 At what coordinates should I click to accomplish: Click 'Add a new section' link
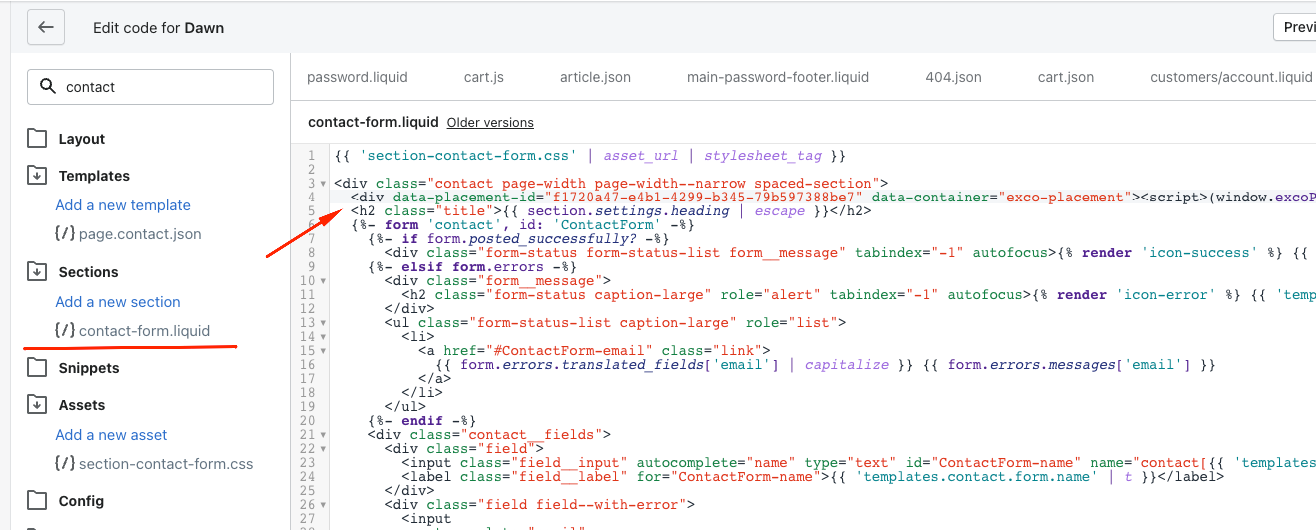(118, 302)
